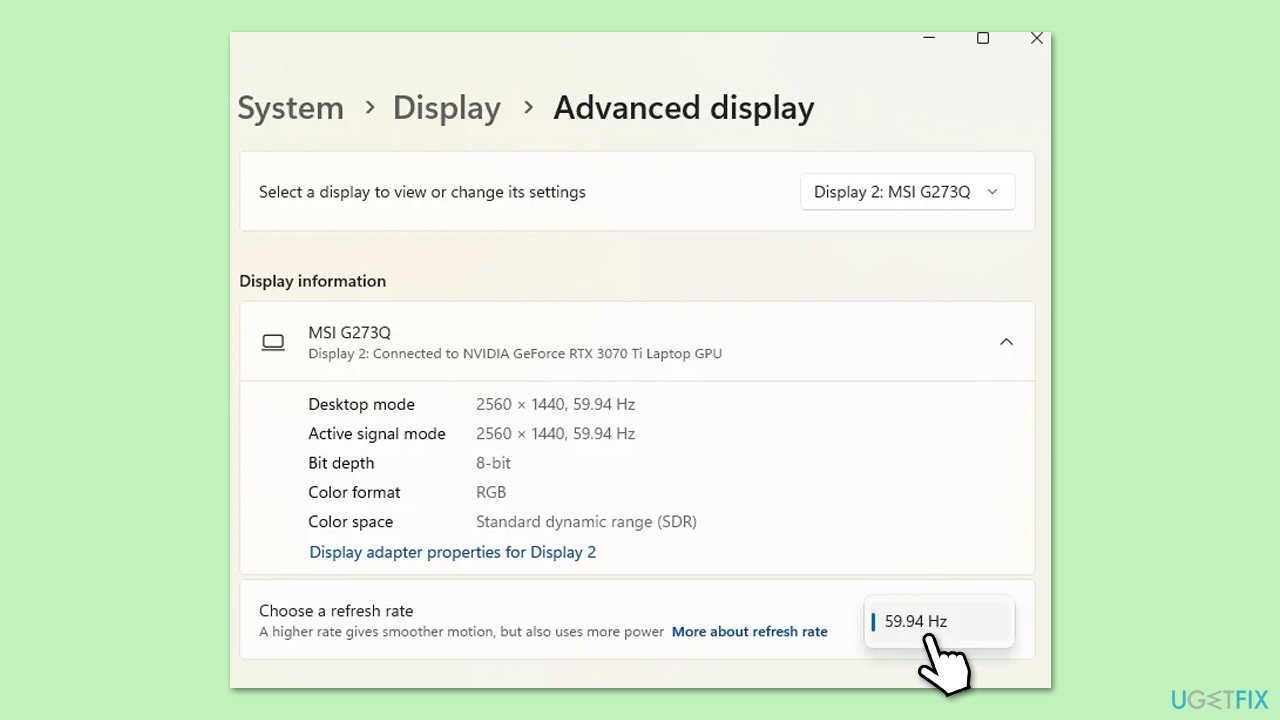Open More about refresh rate link

(x=749, y=632)
